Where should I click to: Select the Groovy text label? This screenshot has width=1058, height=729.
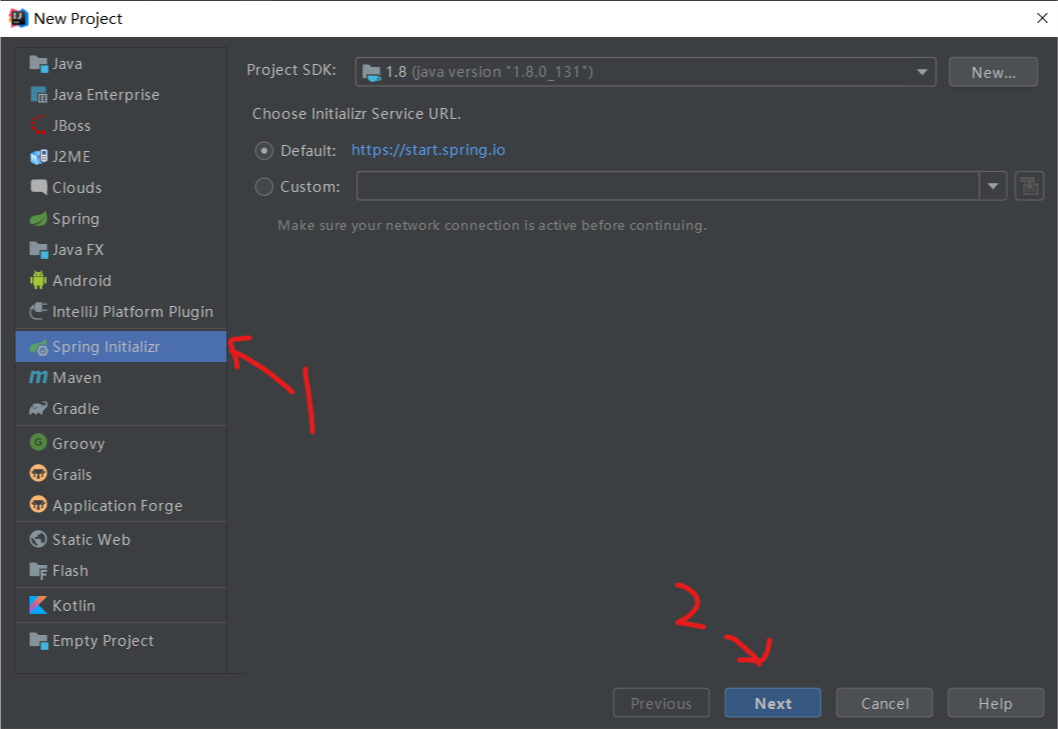[x=78, y=443]
